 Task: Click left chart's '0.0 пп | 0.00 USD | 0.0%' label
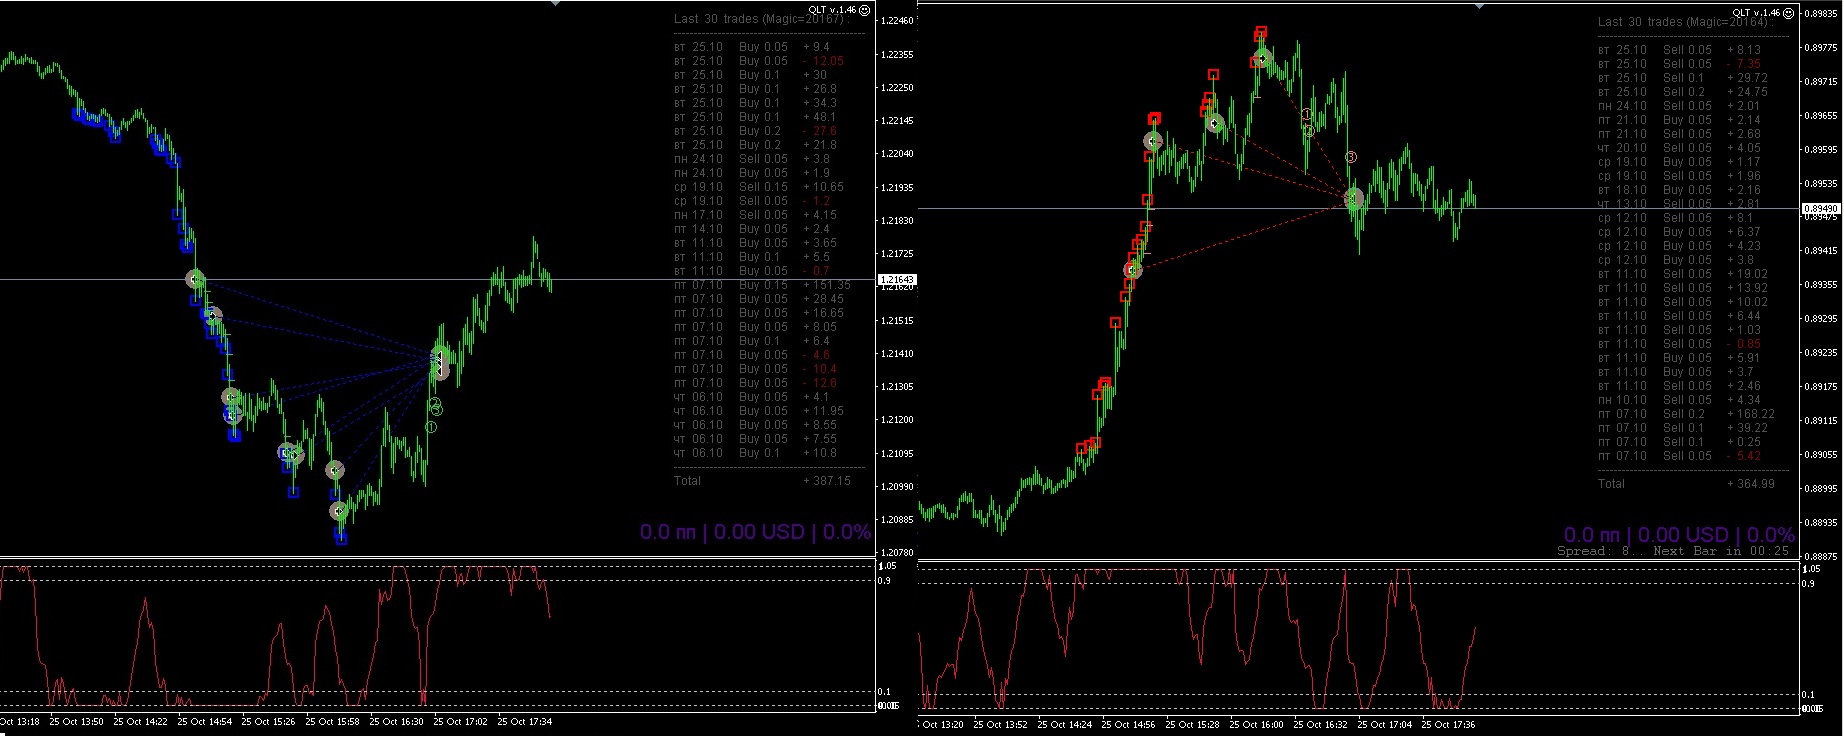click(x=755, y=532)
